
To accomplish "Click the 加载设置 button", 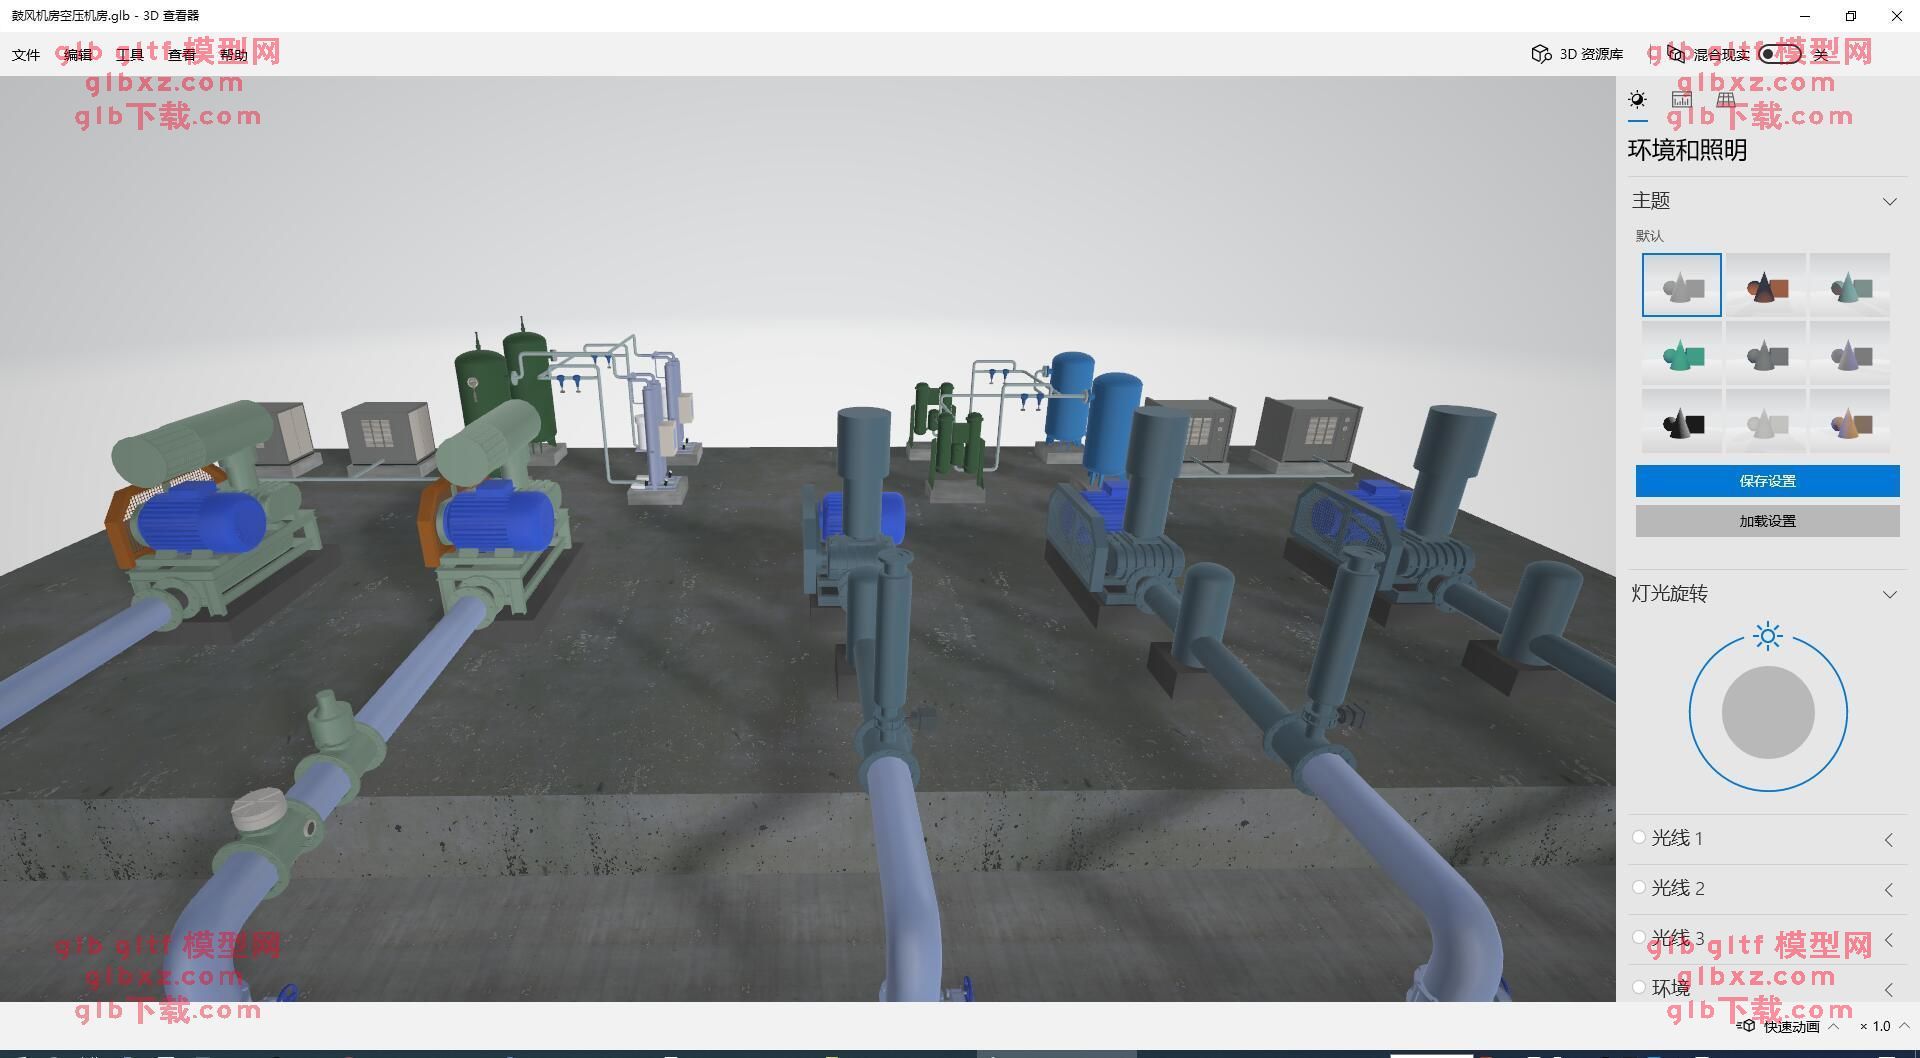I will (x=1767, y=521).
